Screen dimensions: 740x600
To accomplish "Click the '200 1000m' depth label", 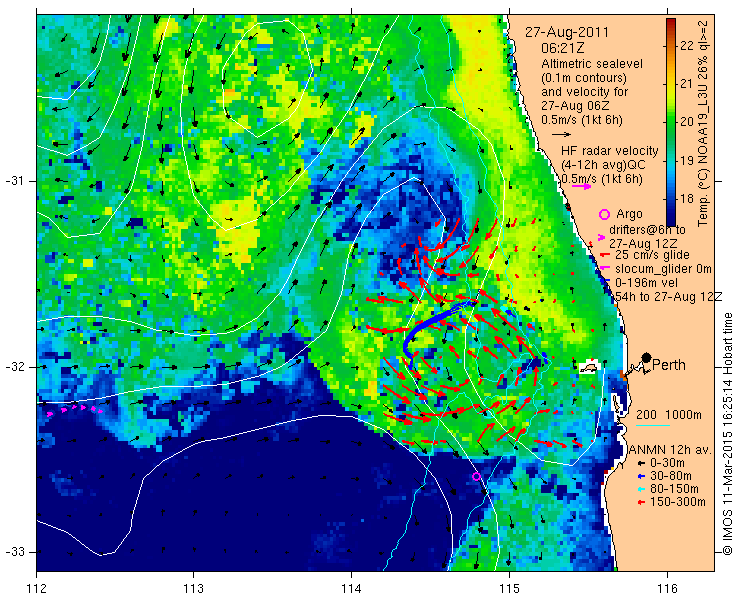I will (669, 415).
